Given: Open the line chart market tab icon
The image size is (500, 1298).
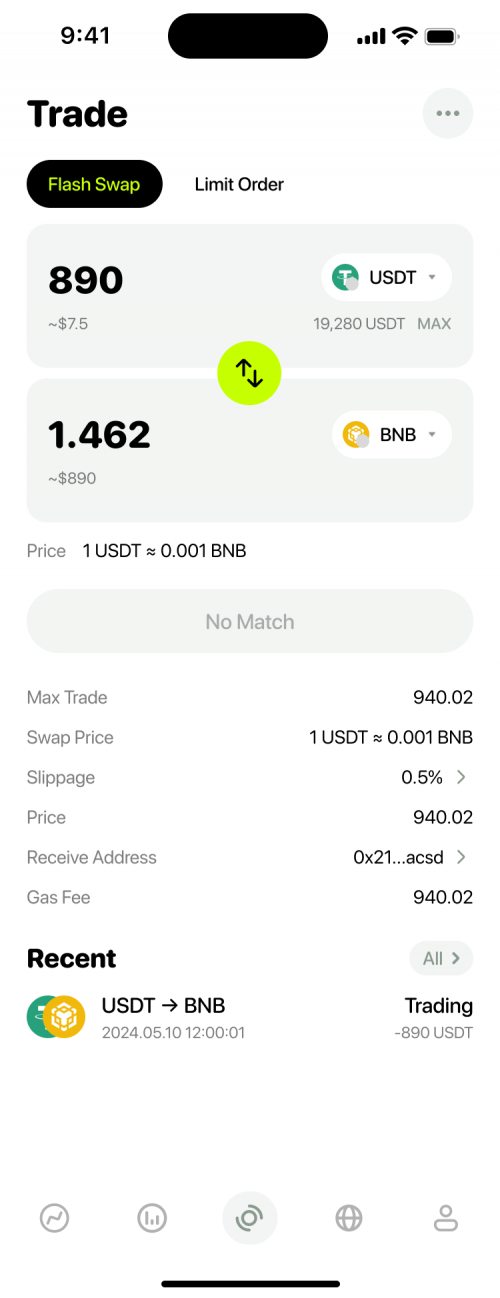Looking at the screenshot, I should tap(54, 1217).
